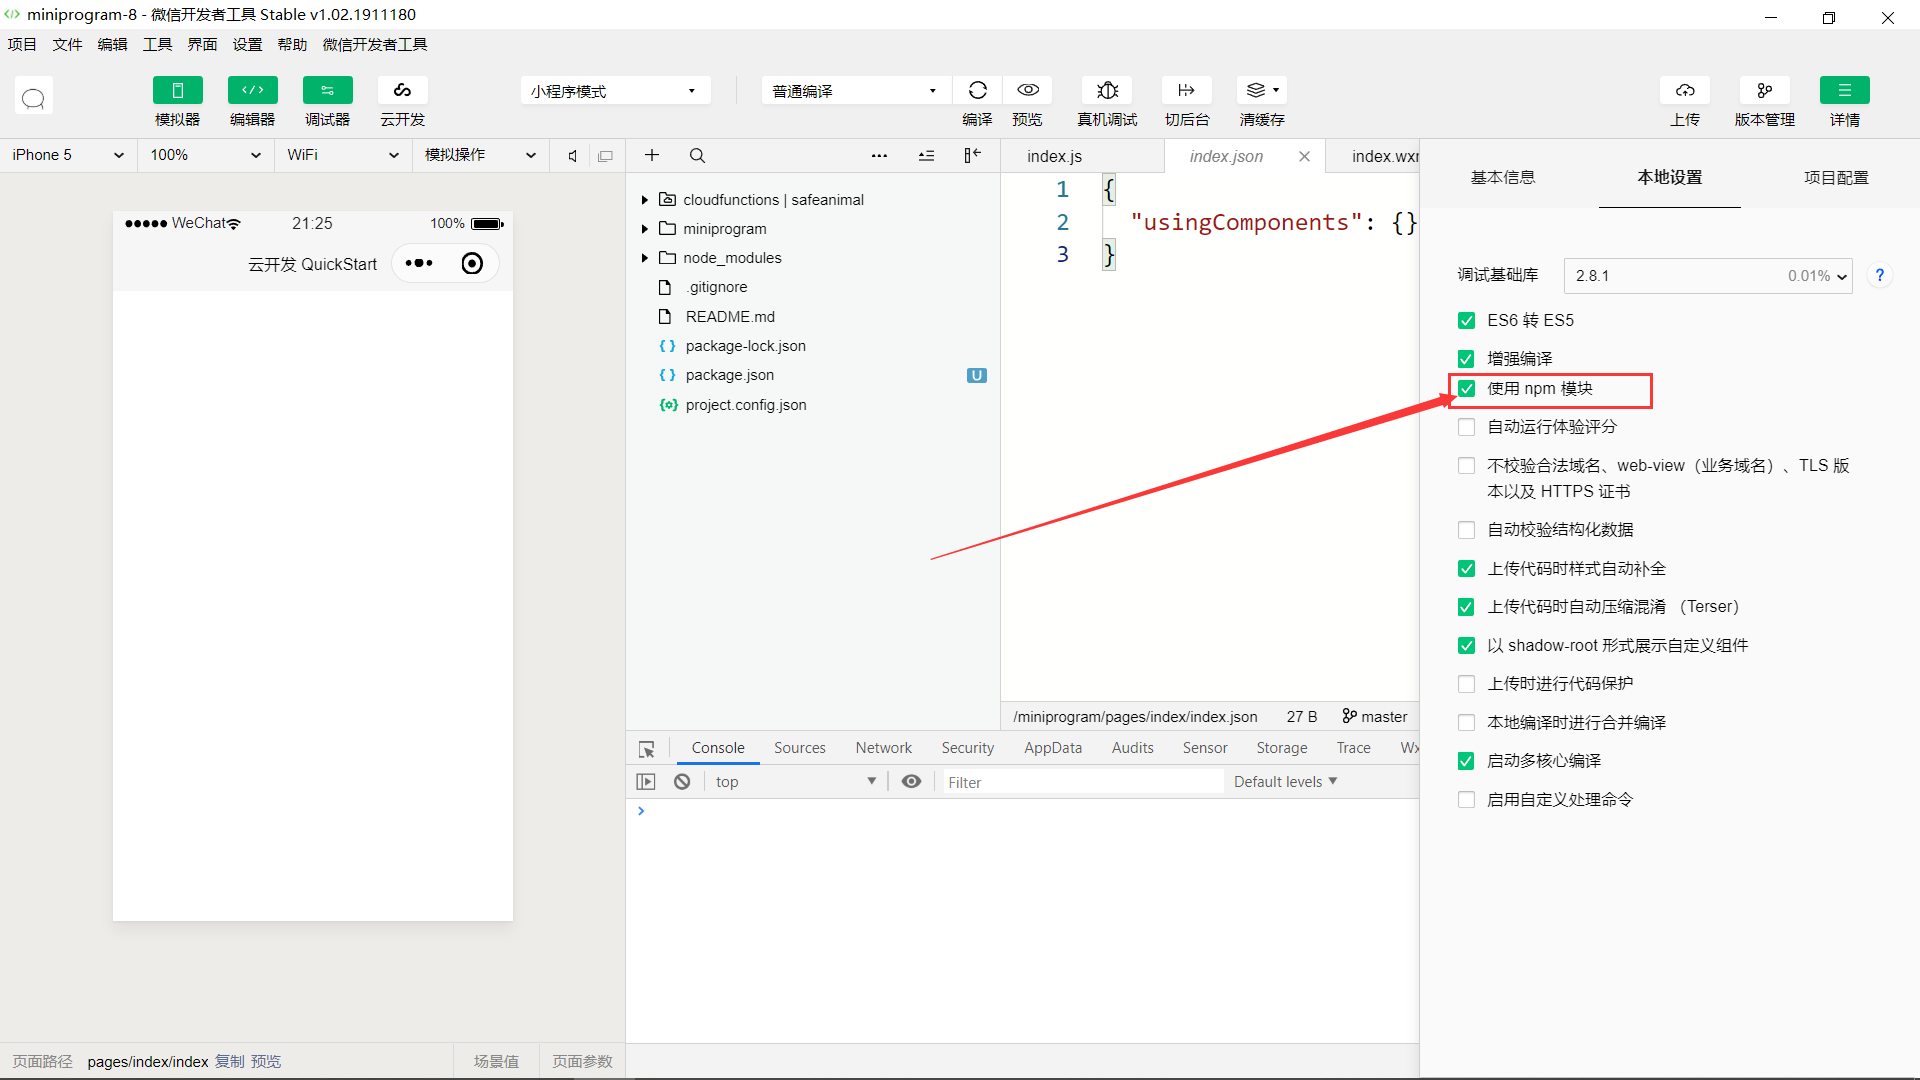The image size is (1920, 1080).
Task: Enable 自动运行体验评分 checkbox
Action: 1466,427
